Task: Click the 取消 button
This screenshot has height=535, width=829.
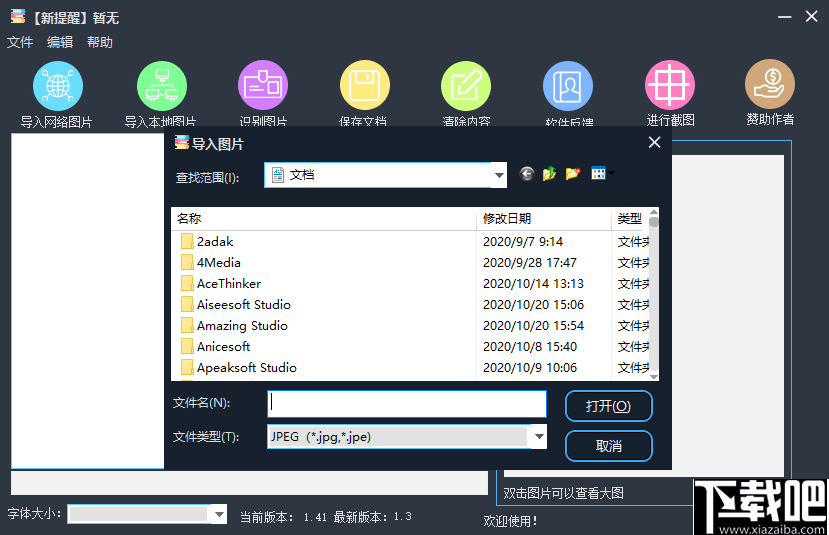Action: pyautogui.click(x=609, y=446)
